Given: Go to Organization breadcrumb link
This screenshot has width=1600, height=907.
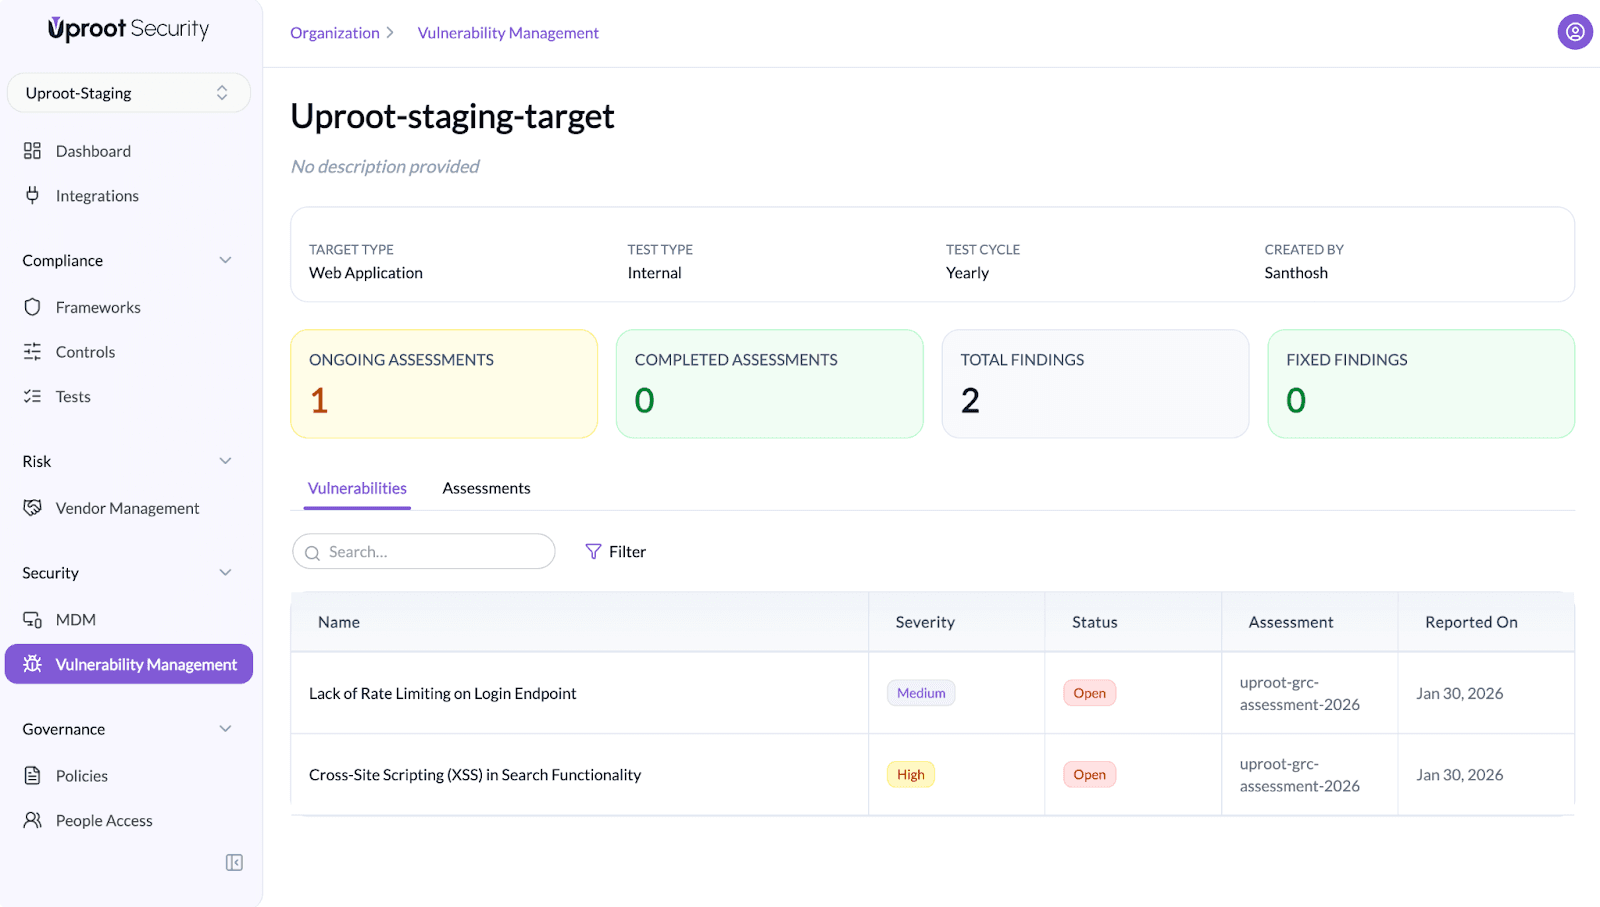Looking at the screenshot, I should (335, 33).
